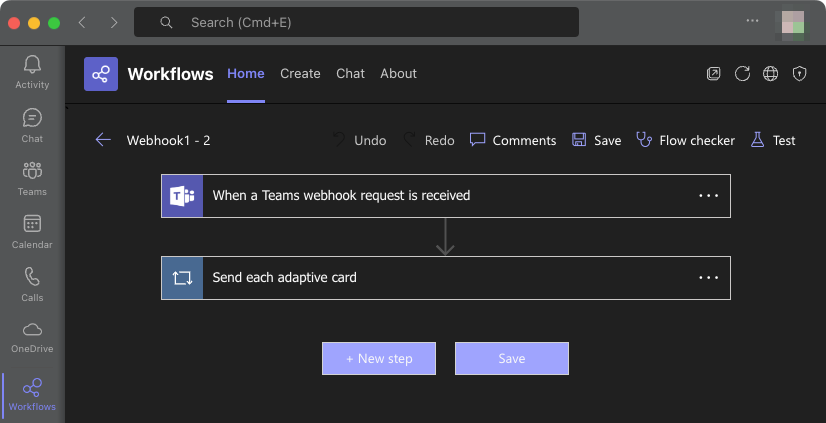Go back from Webhook1 - 2 flow
Image resolution: width=826 pixels, height=423 pixels.
click(103, 140)
